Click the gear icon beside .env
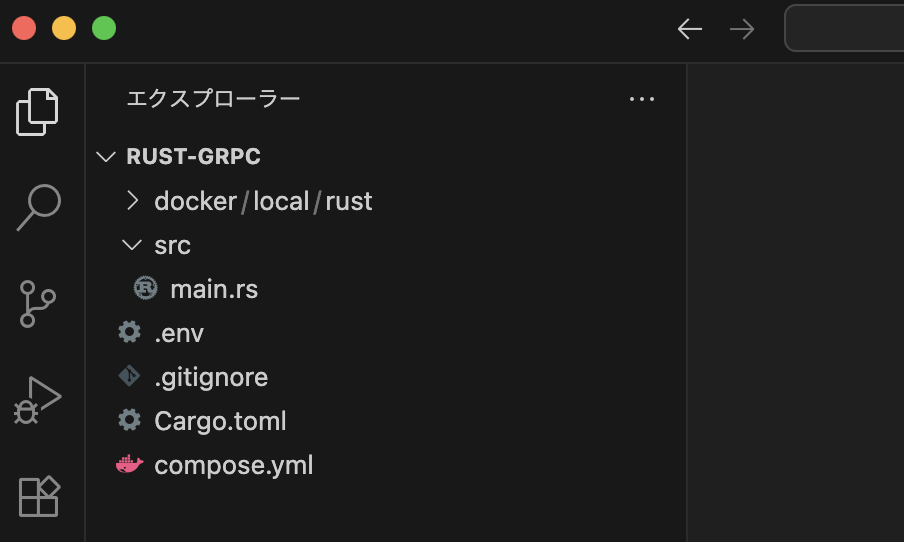This screenshot has width=904, height=542. click(x=129, y=332)
